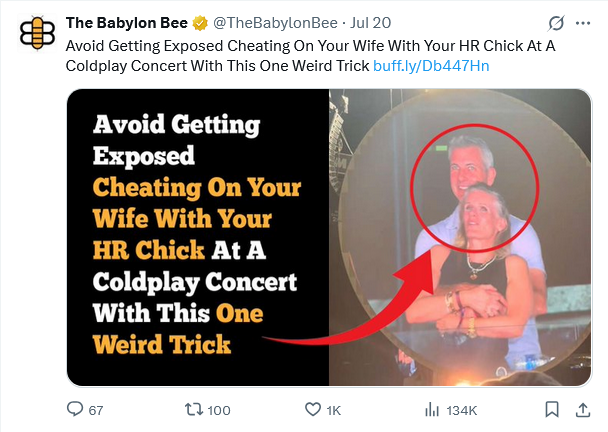This screenshot has height=432, width=608.
Task: Open Grok explain-this-post icon
Action: pyautogui.click(x=557, y=23)
